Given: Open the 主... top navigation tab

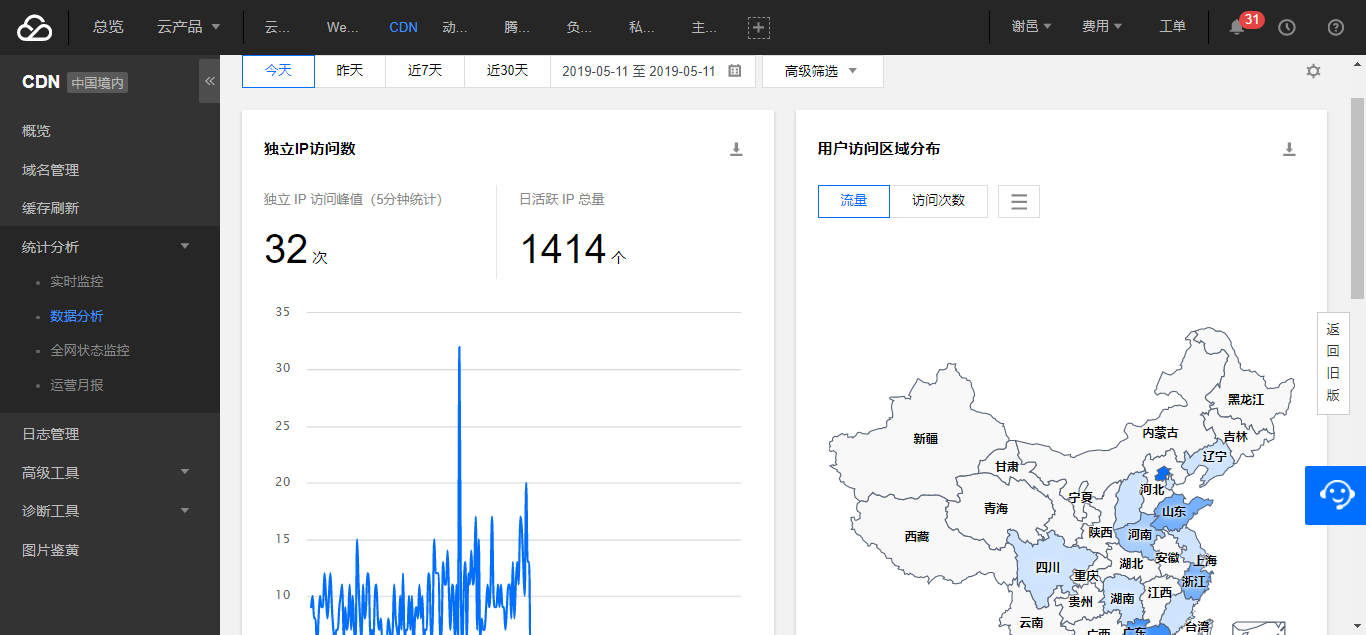Looking at the screenshot, I should 704,27.
